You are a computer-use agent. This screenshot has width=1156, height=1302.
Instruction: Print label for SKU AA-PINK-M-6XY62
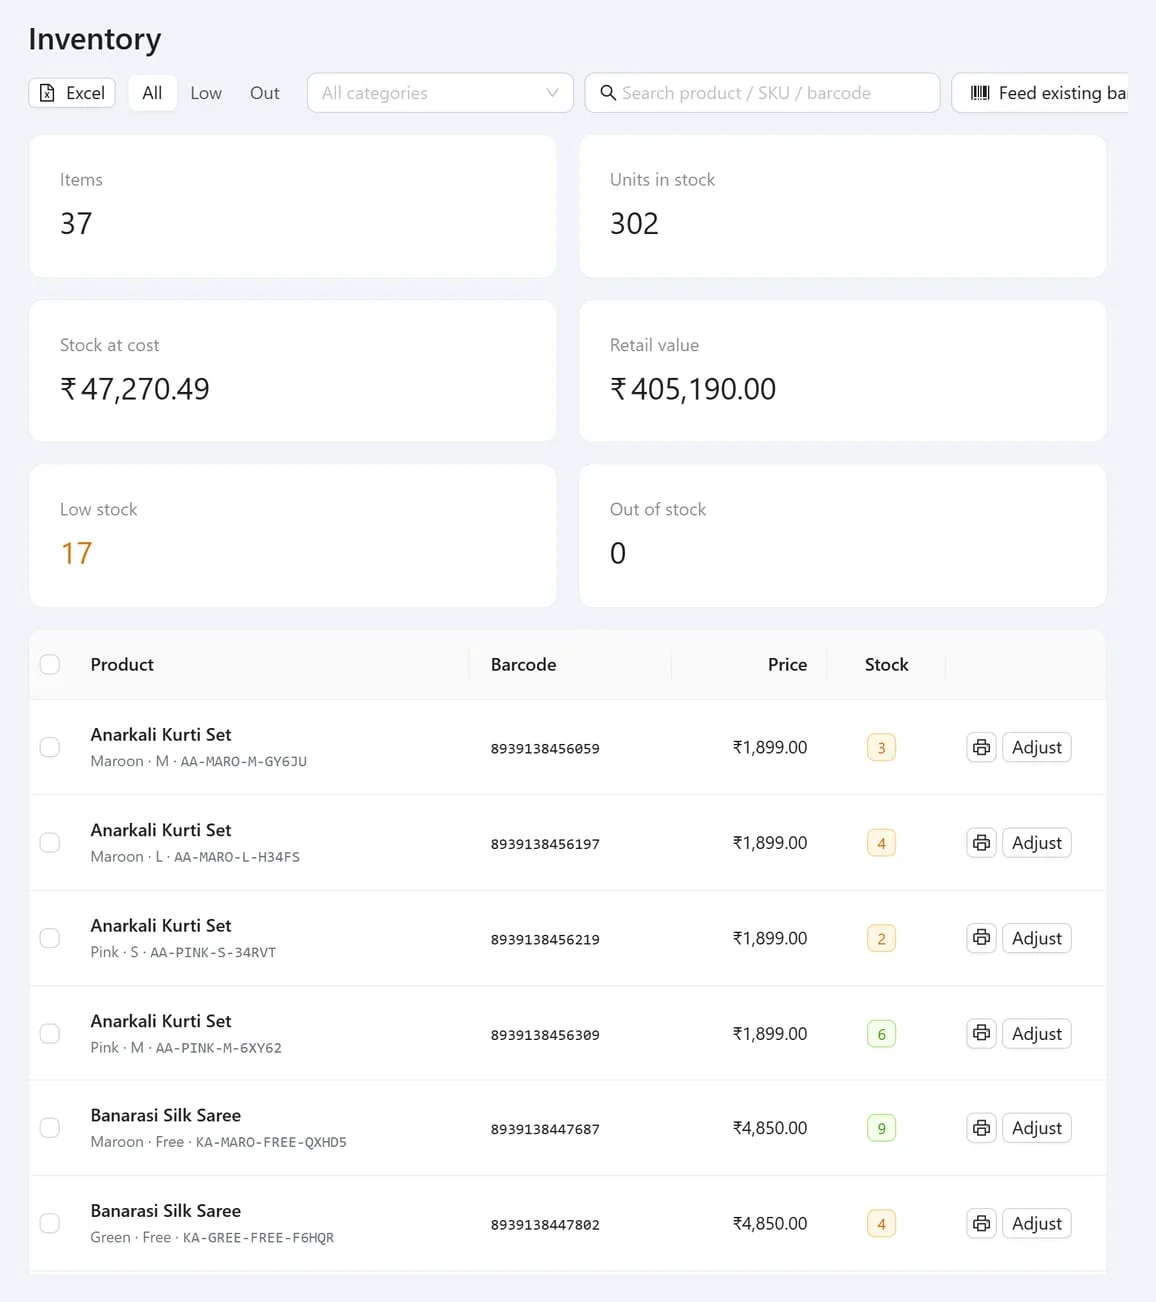coord(981,1033)
